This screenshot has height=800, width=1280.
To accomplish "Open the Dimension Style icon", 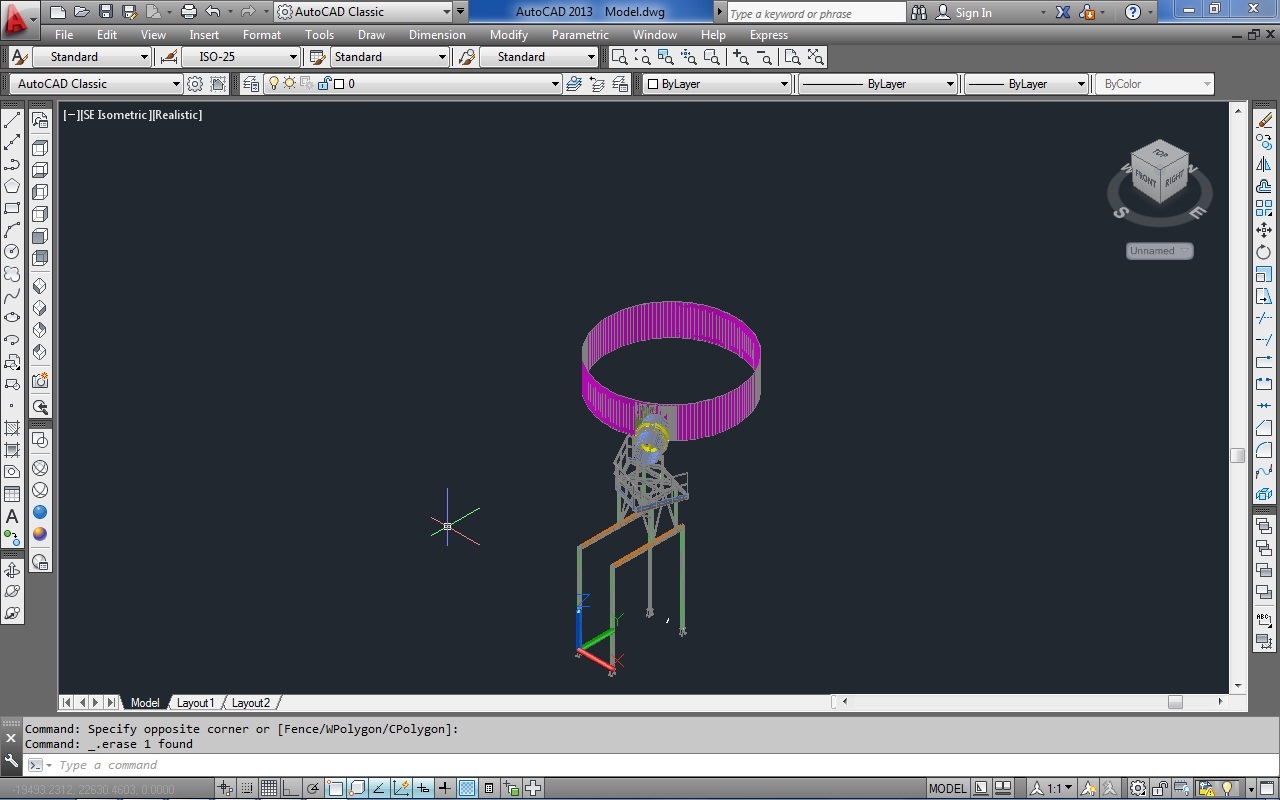I will pos(168,57).
